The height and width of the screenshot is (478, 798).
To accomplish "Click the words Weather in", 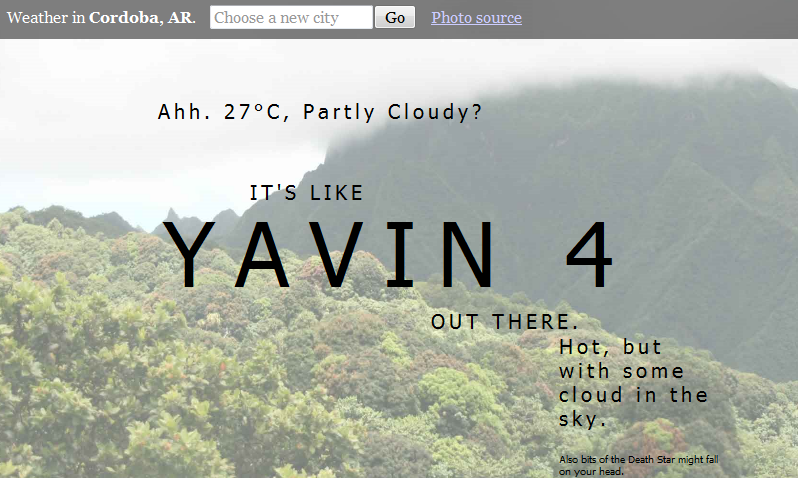I will 46,17.
